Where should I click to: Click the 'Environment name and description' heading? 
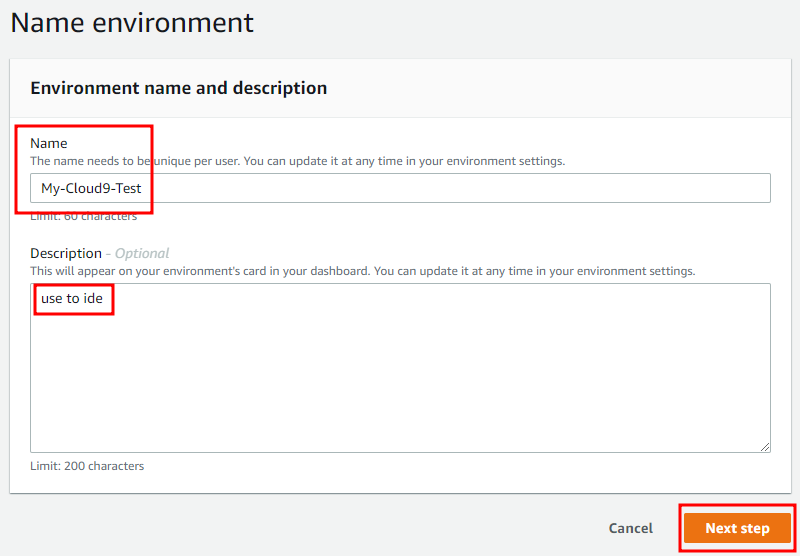tap(179, 88)
